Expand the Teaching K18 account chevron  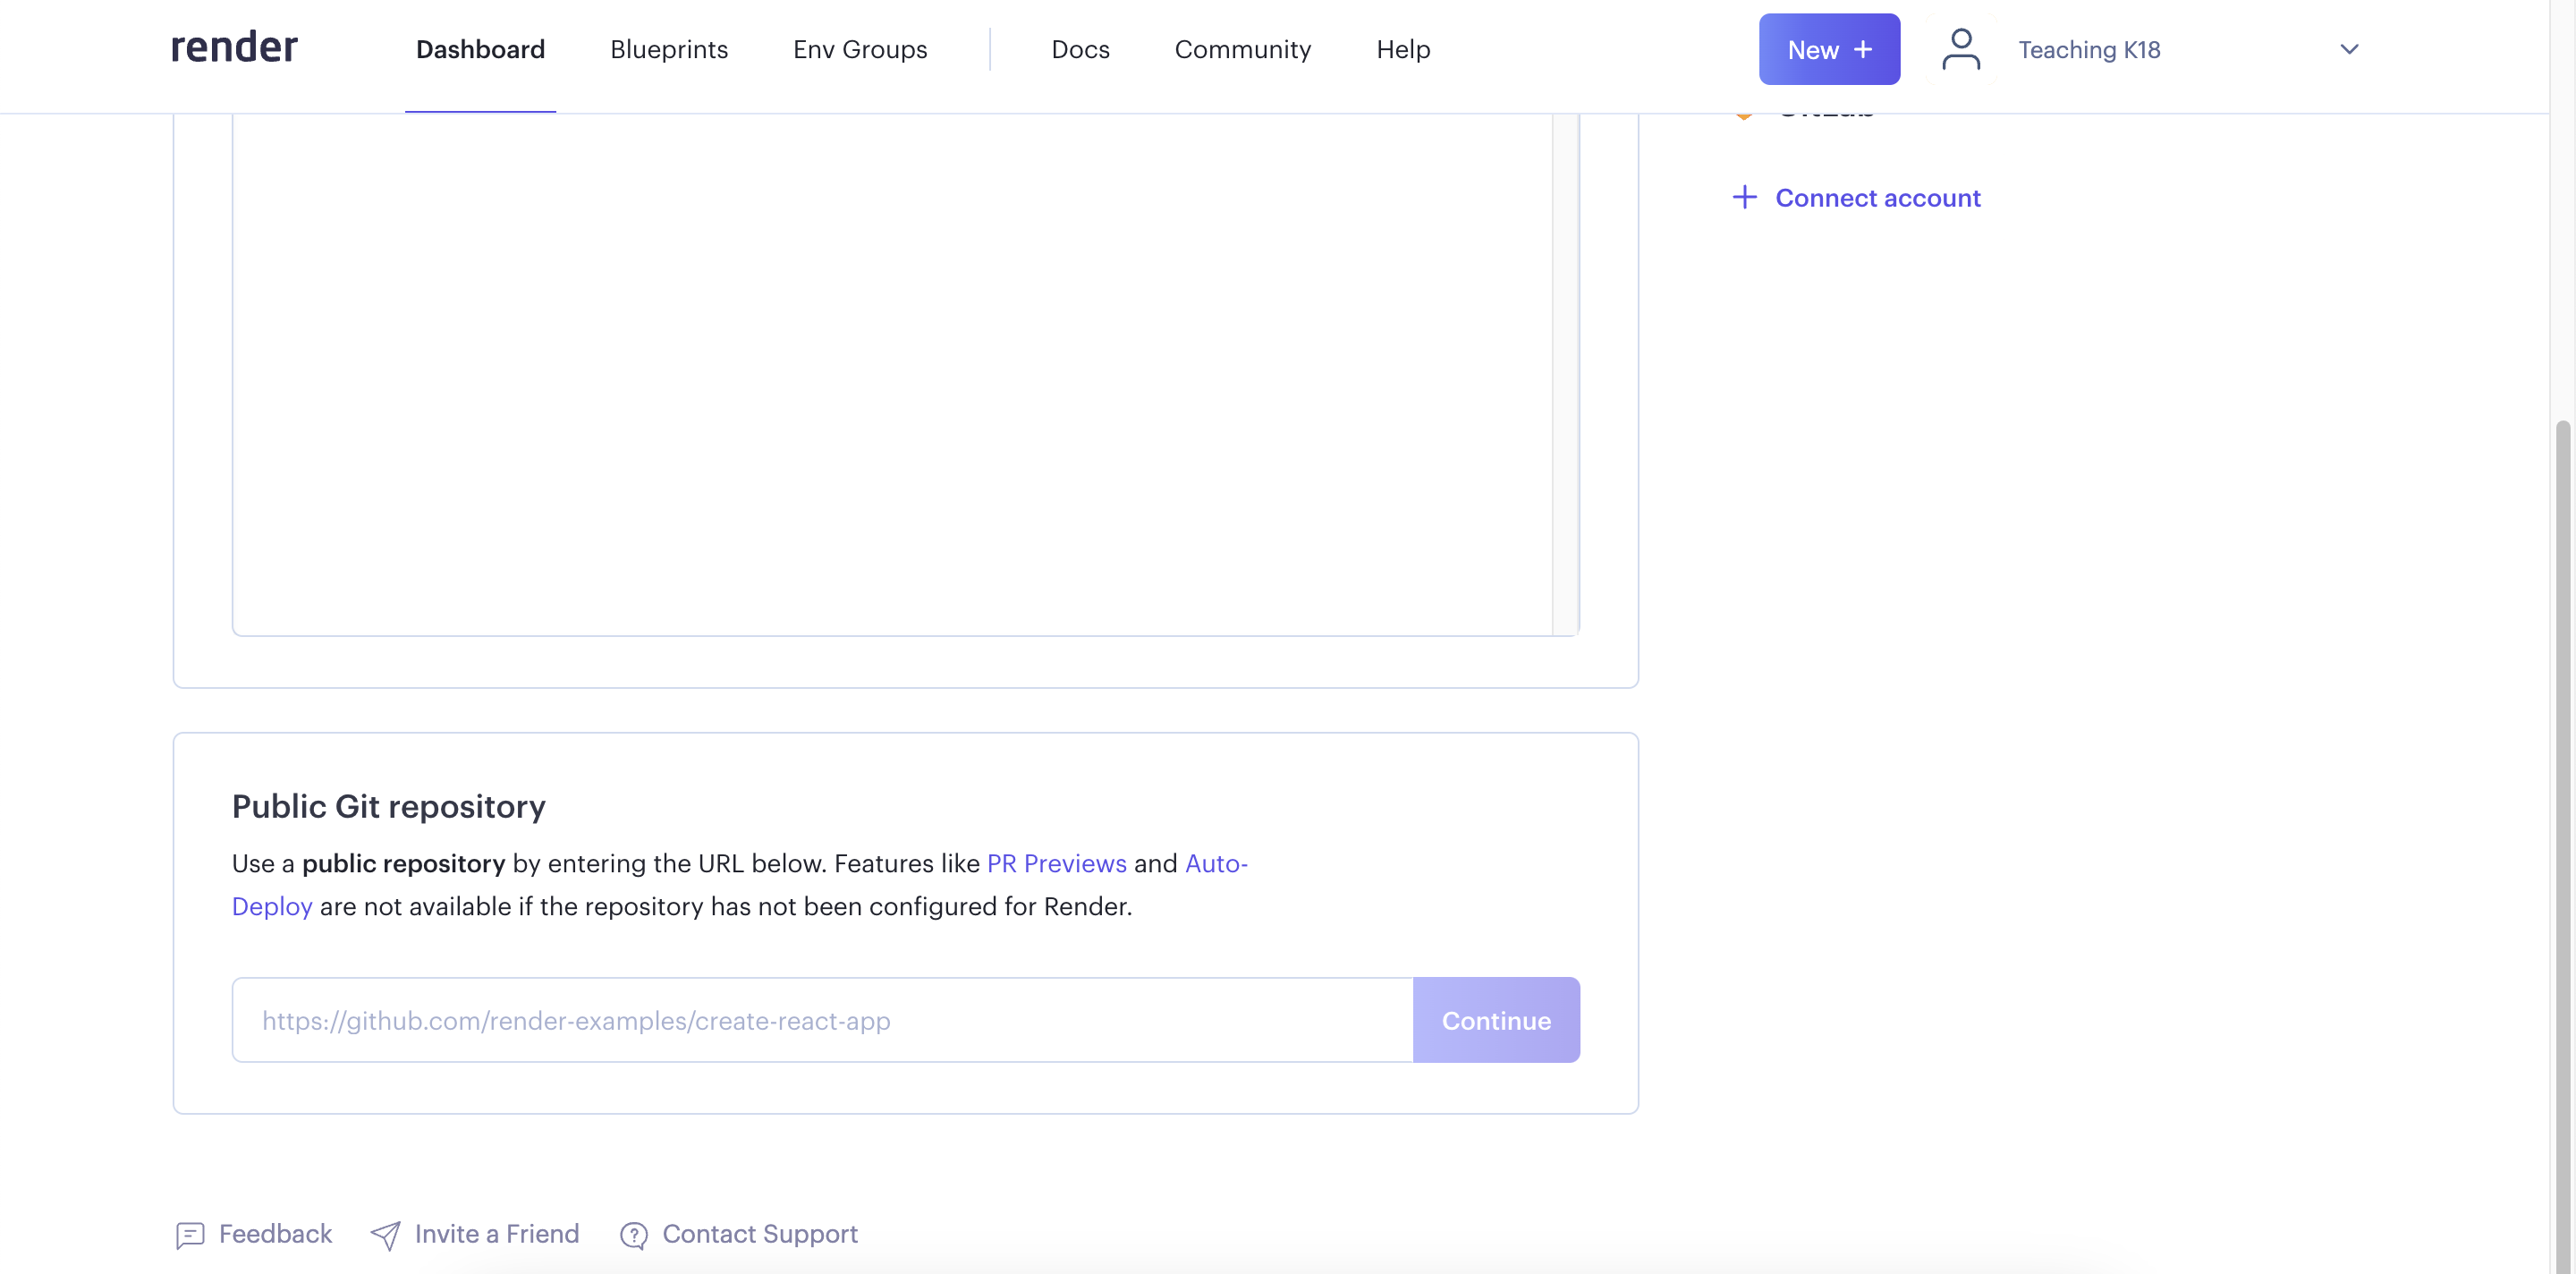(x=2349, y=49)
